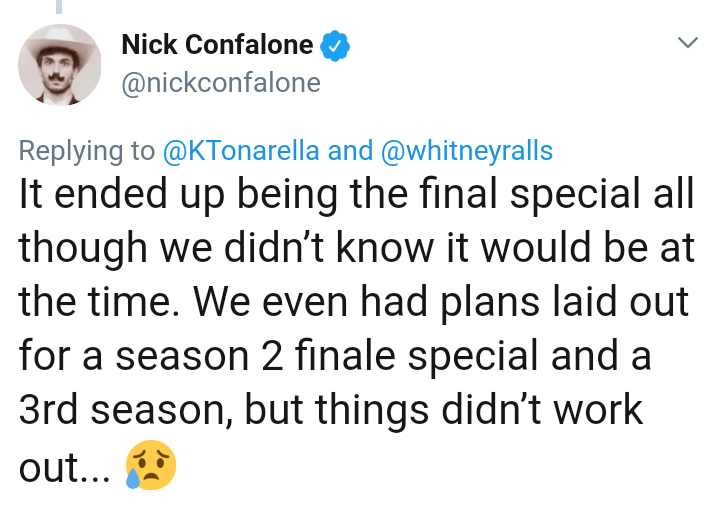Click the sad crying emoji
This screenshot has height=522, width=720.
click(151, 465)
